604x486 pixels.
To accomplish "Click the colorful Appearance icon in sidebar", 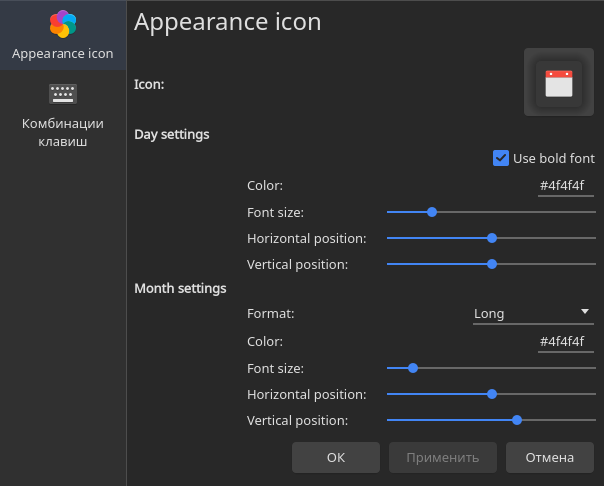I will click(x=63, y=24).
